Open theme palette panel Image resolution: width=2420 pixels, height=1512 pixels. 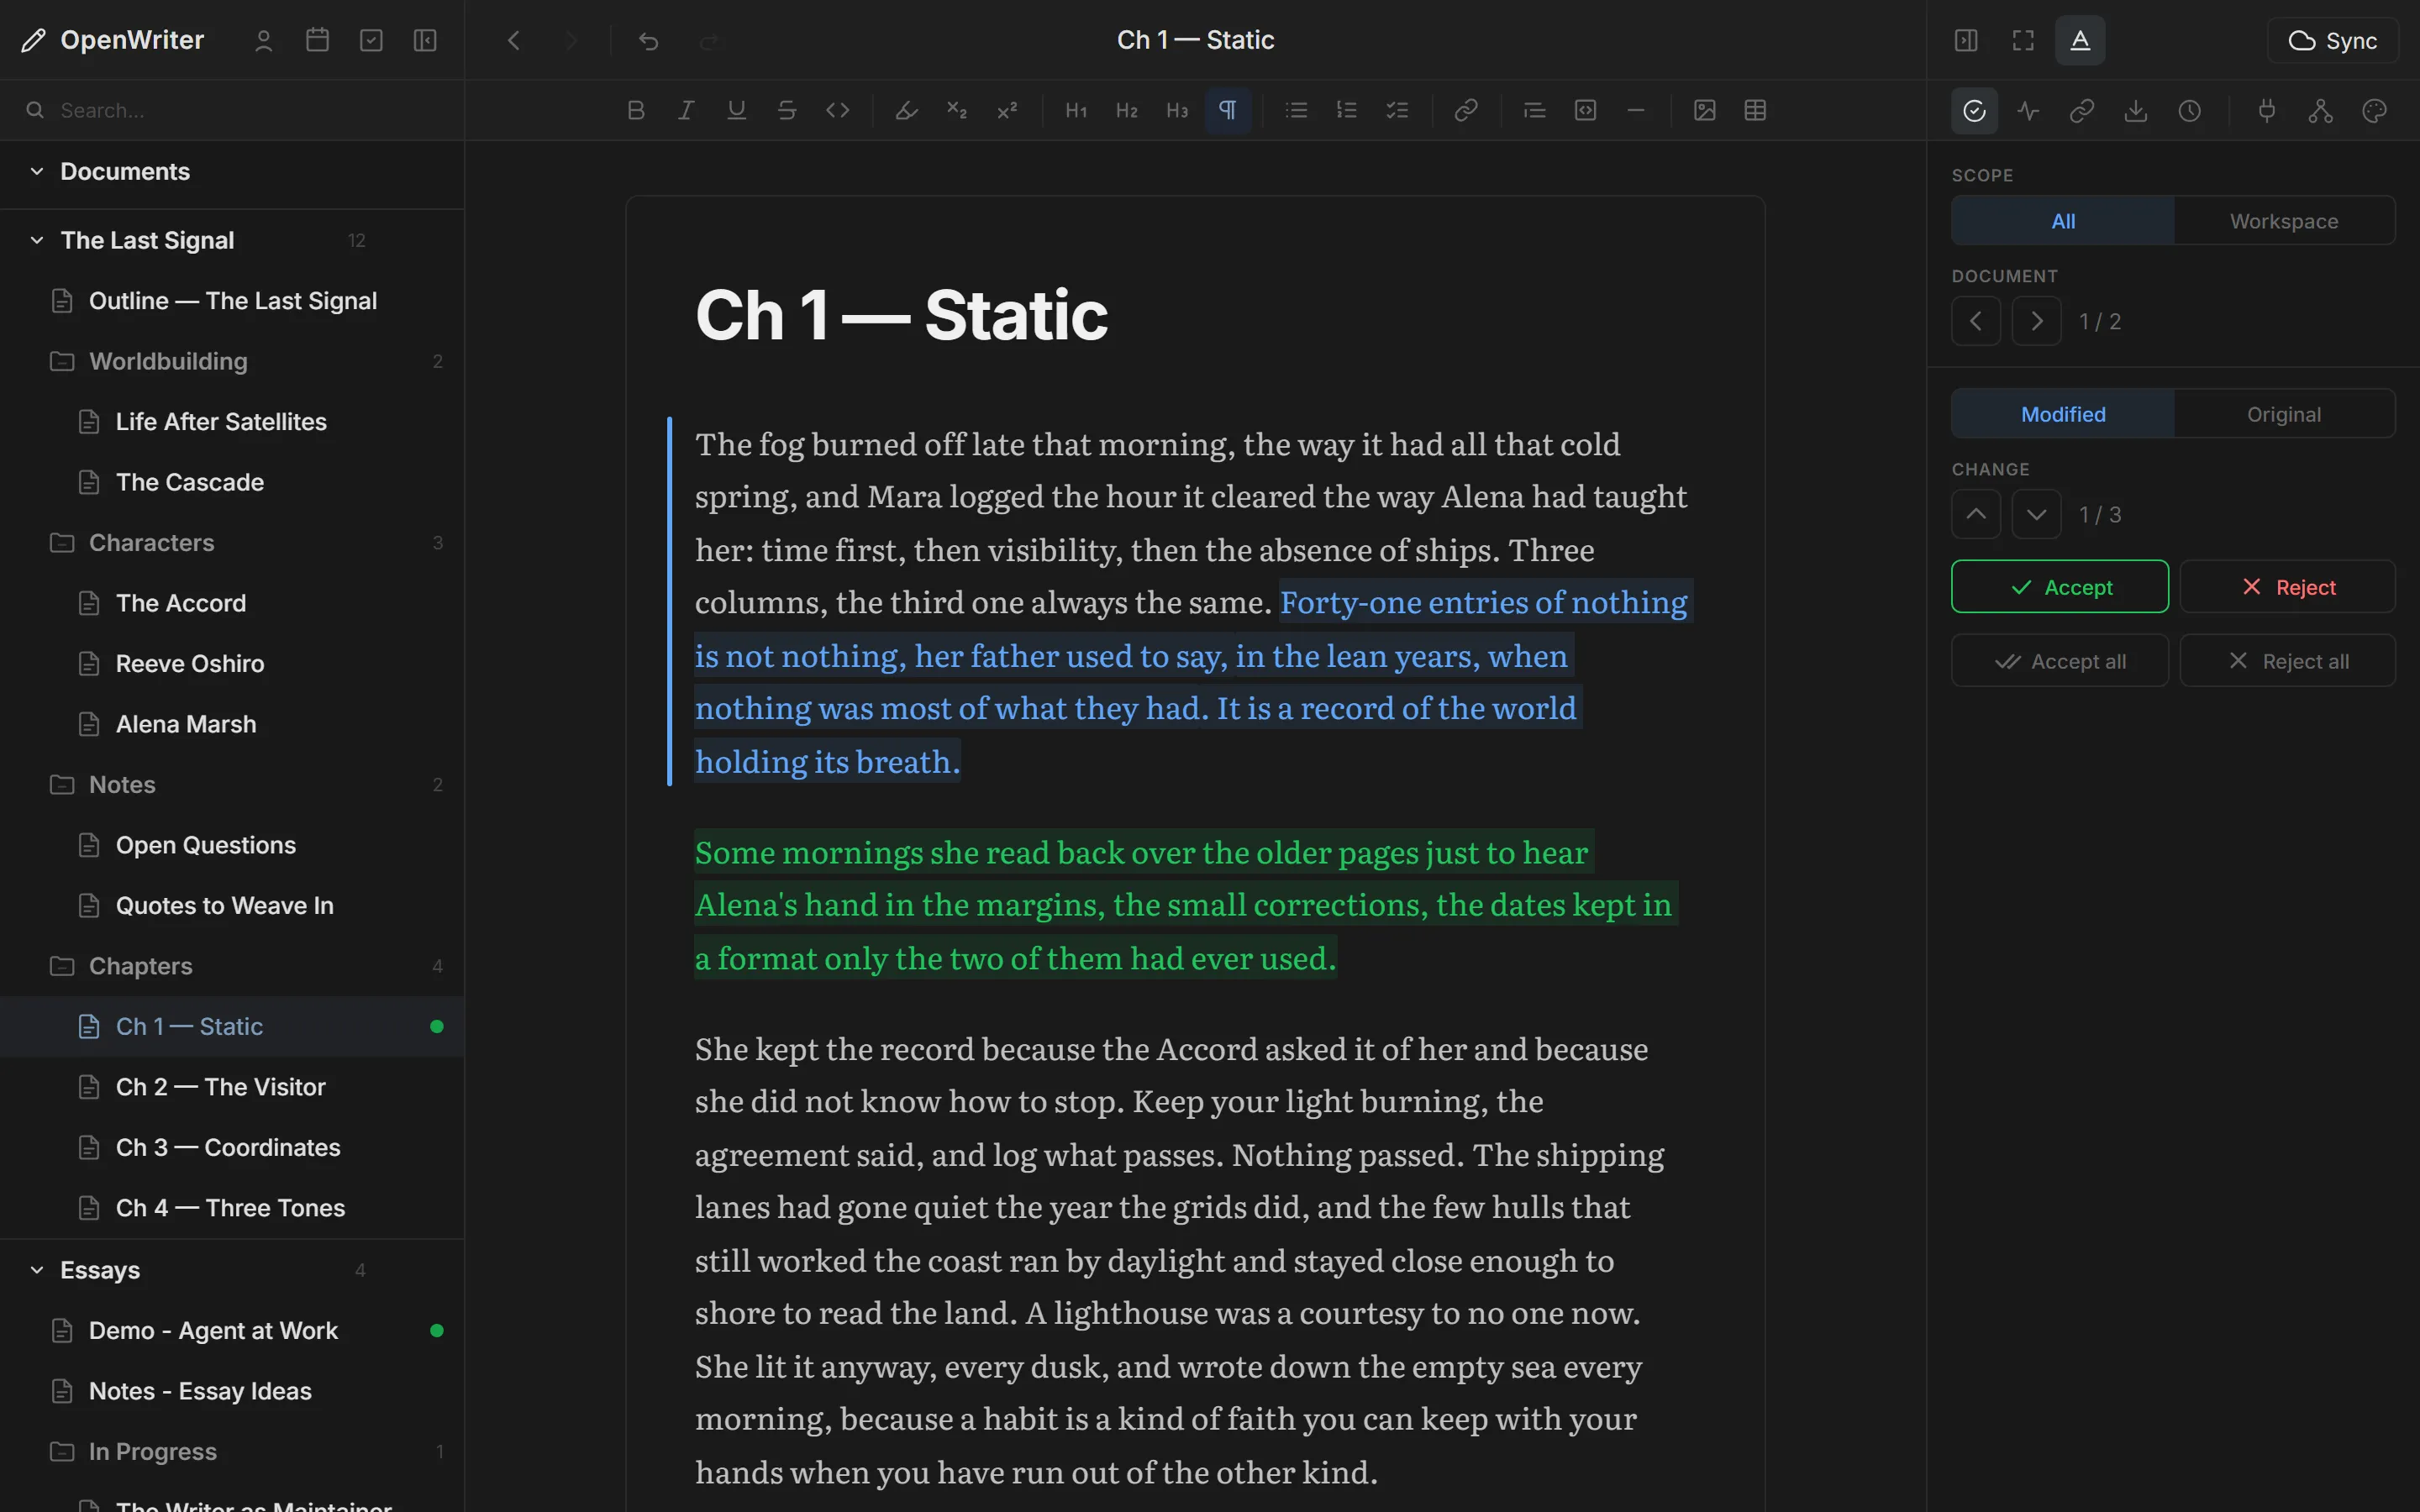pyautogui.click(x=2375, y=111)
